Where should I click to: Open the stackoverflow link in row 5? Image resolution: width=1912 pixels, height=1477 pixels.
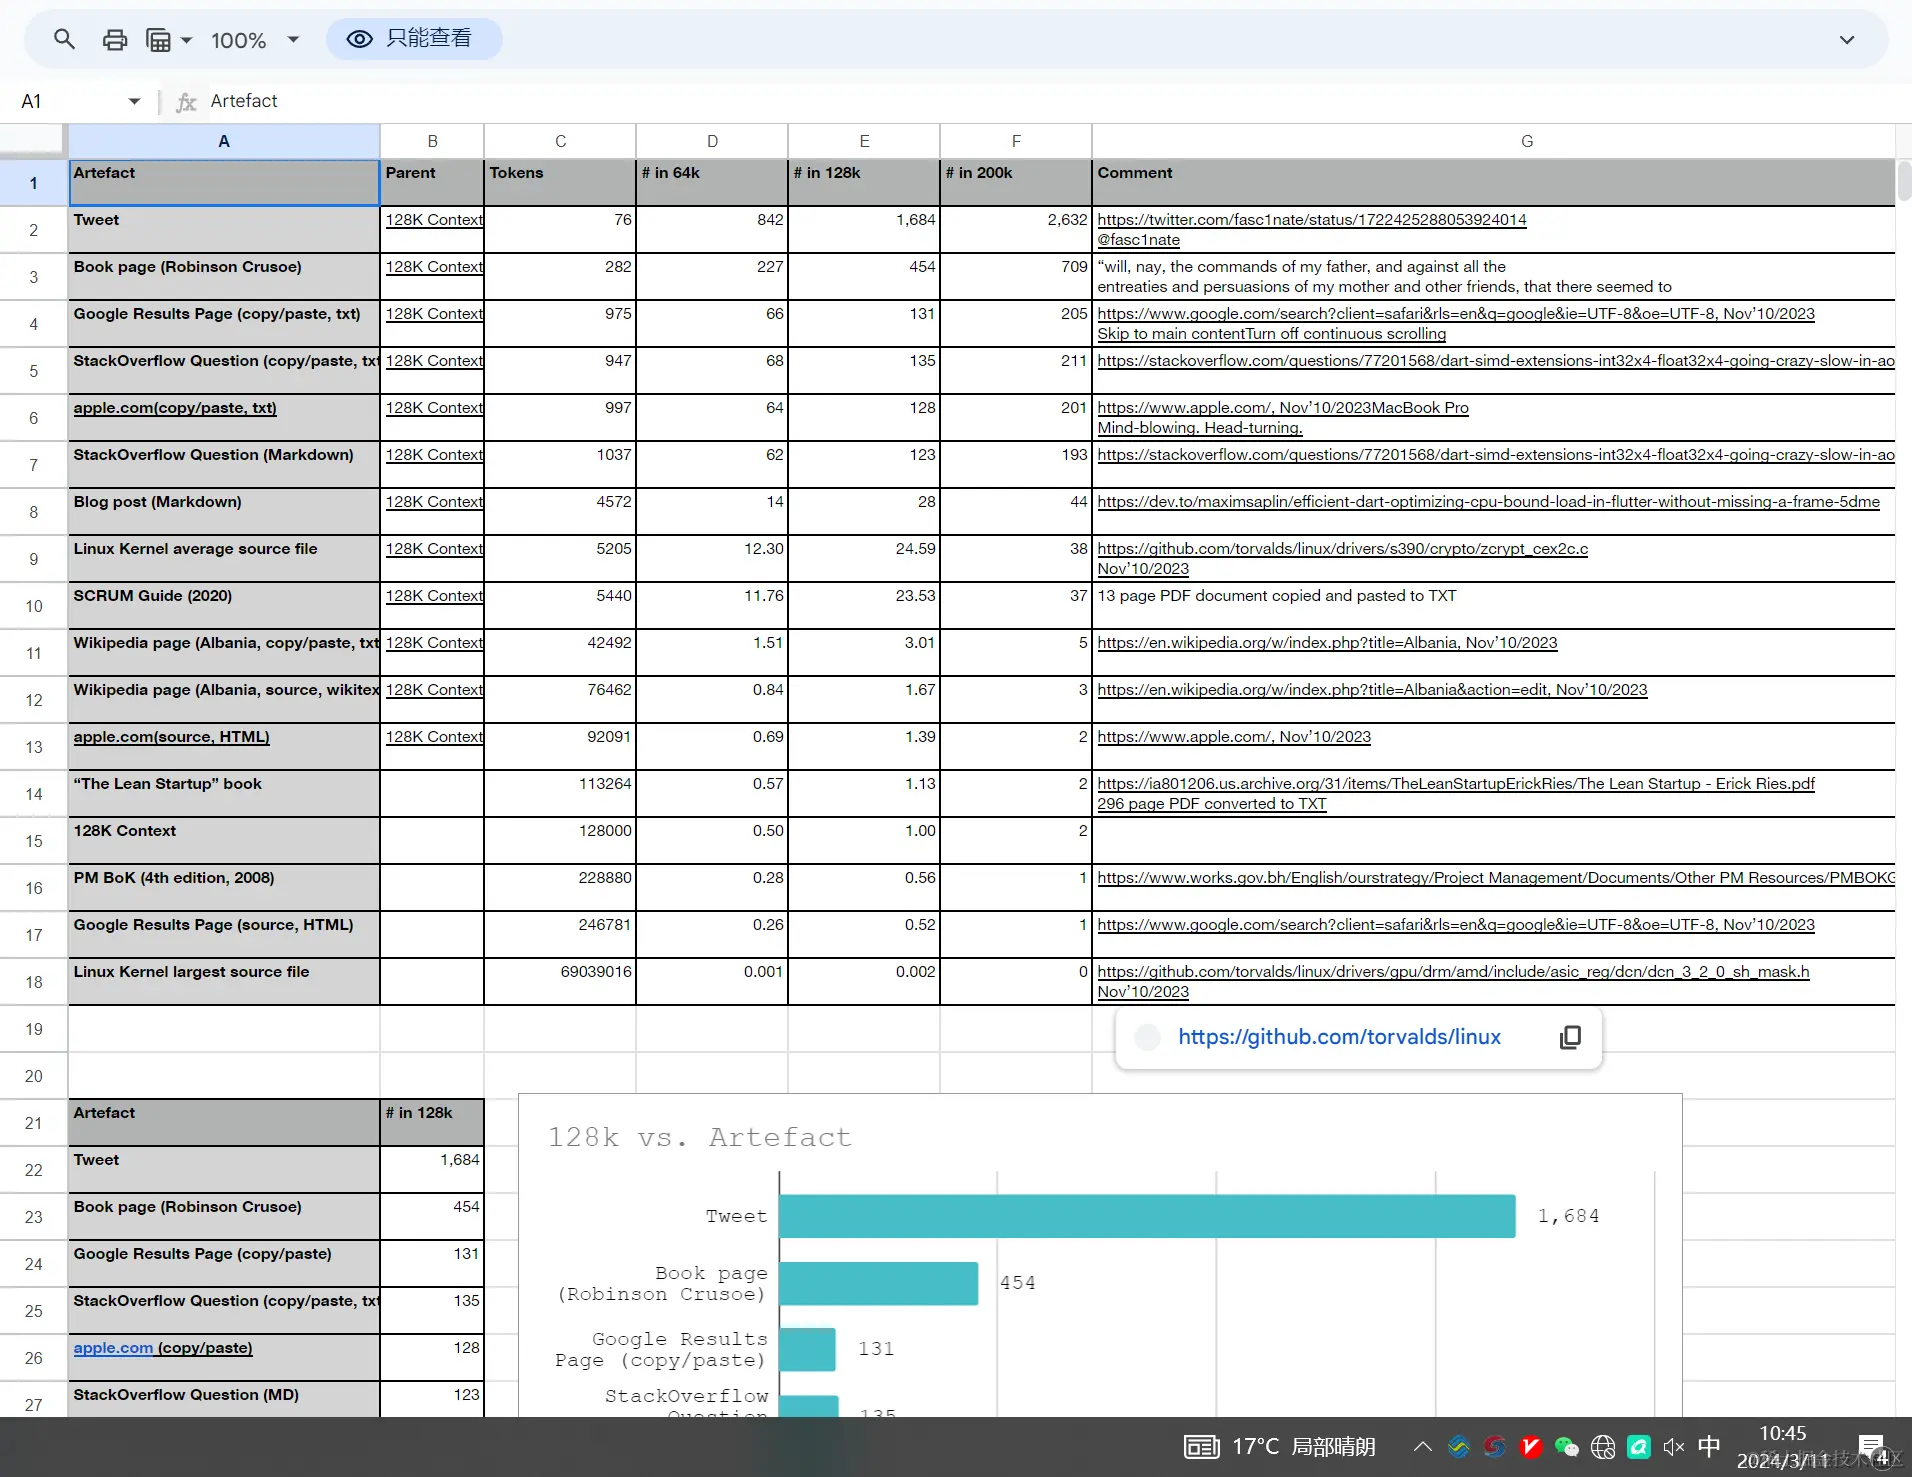pyautogui.click(x=1495, y=360)
